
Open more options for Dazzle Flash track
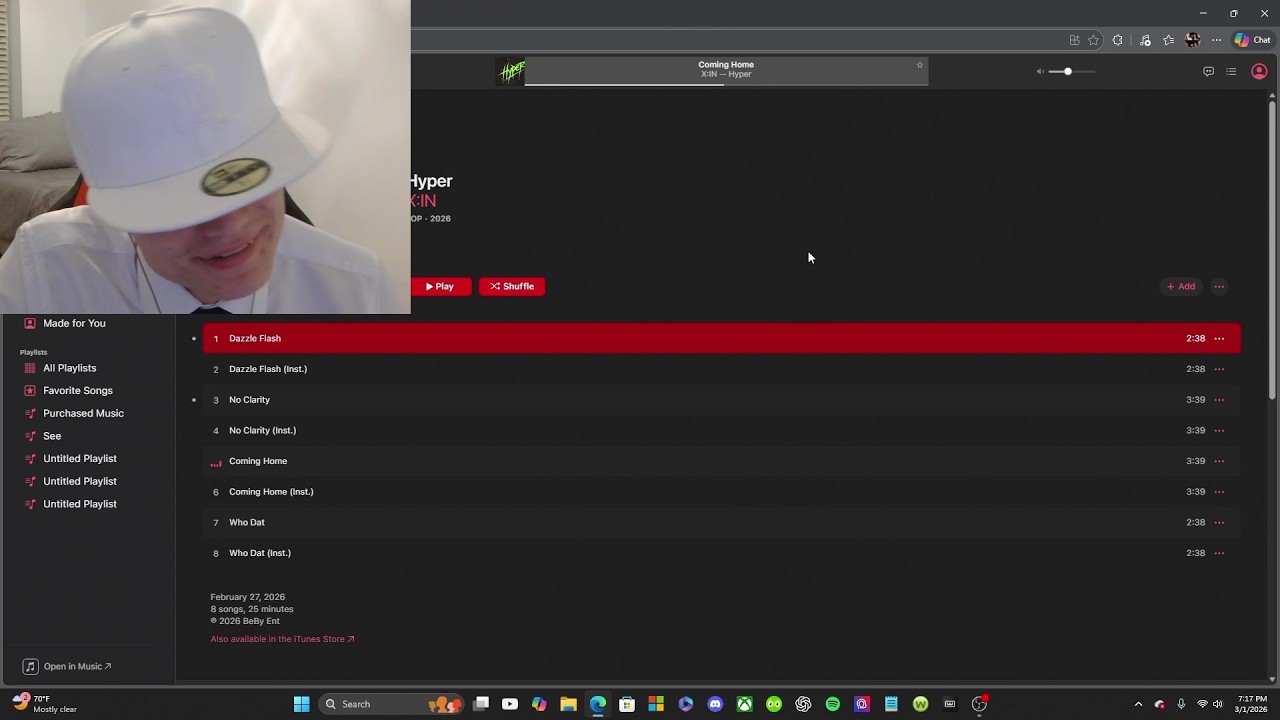(x=1219, y=338)
